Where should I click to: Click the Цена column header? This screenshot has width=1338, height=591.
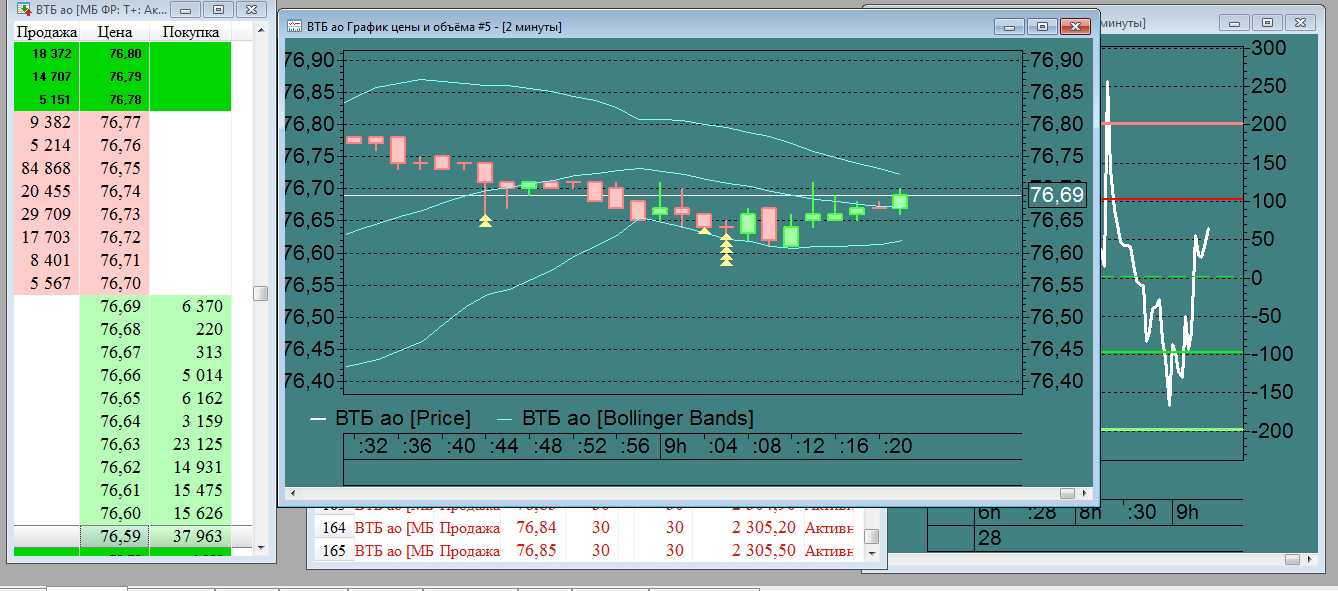point(115,33)
